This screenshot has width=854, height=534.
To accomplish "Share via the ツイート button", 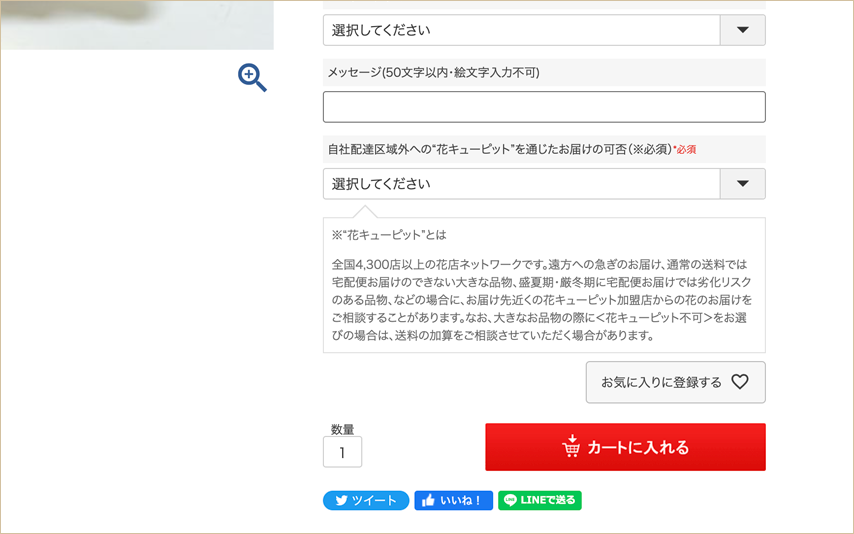I will coord(366,501).
